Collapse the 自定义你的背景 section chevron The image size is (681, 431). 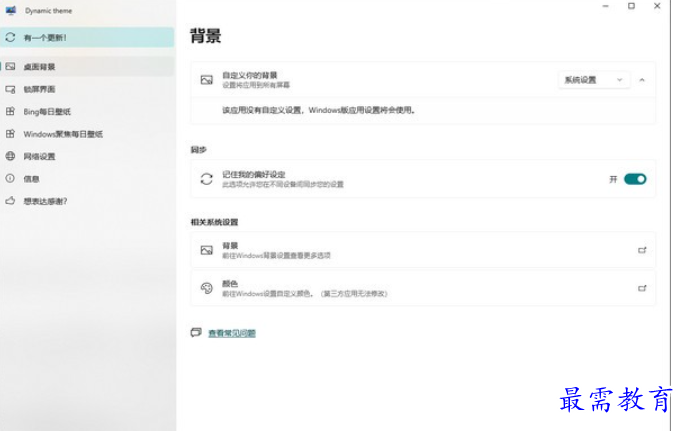coord(642,80)
